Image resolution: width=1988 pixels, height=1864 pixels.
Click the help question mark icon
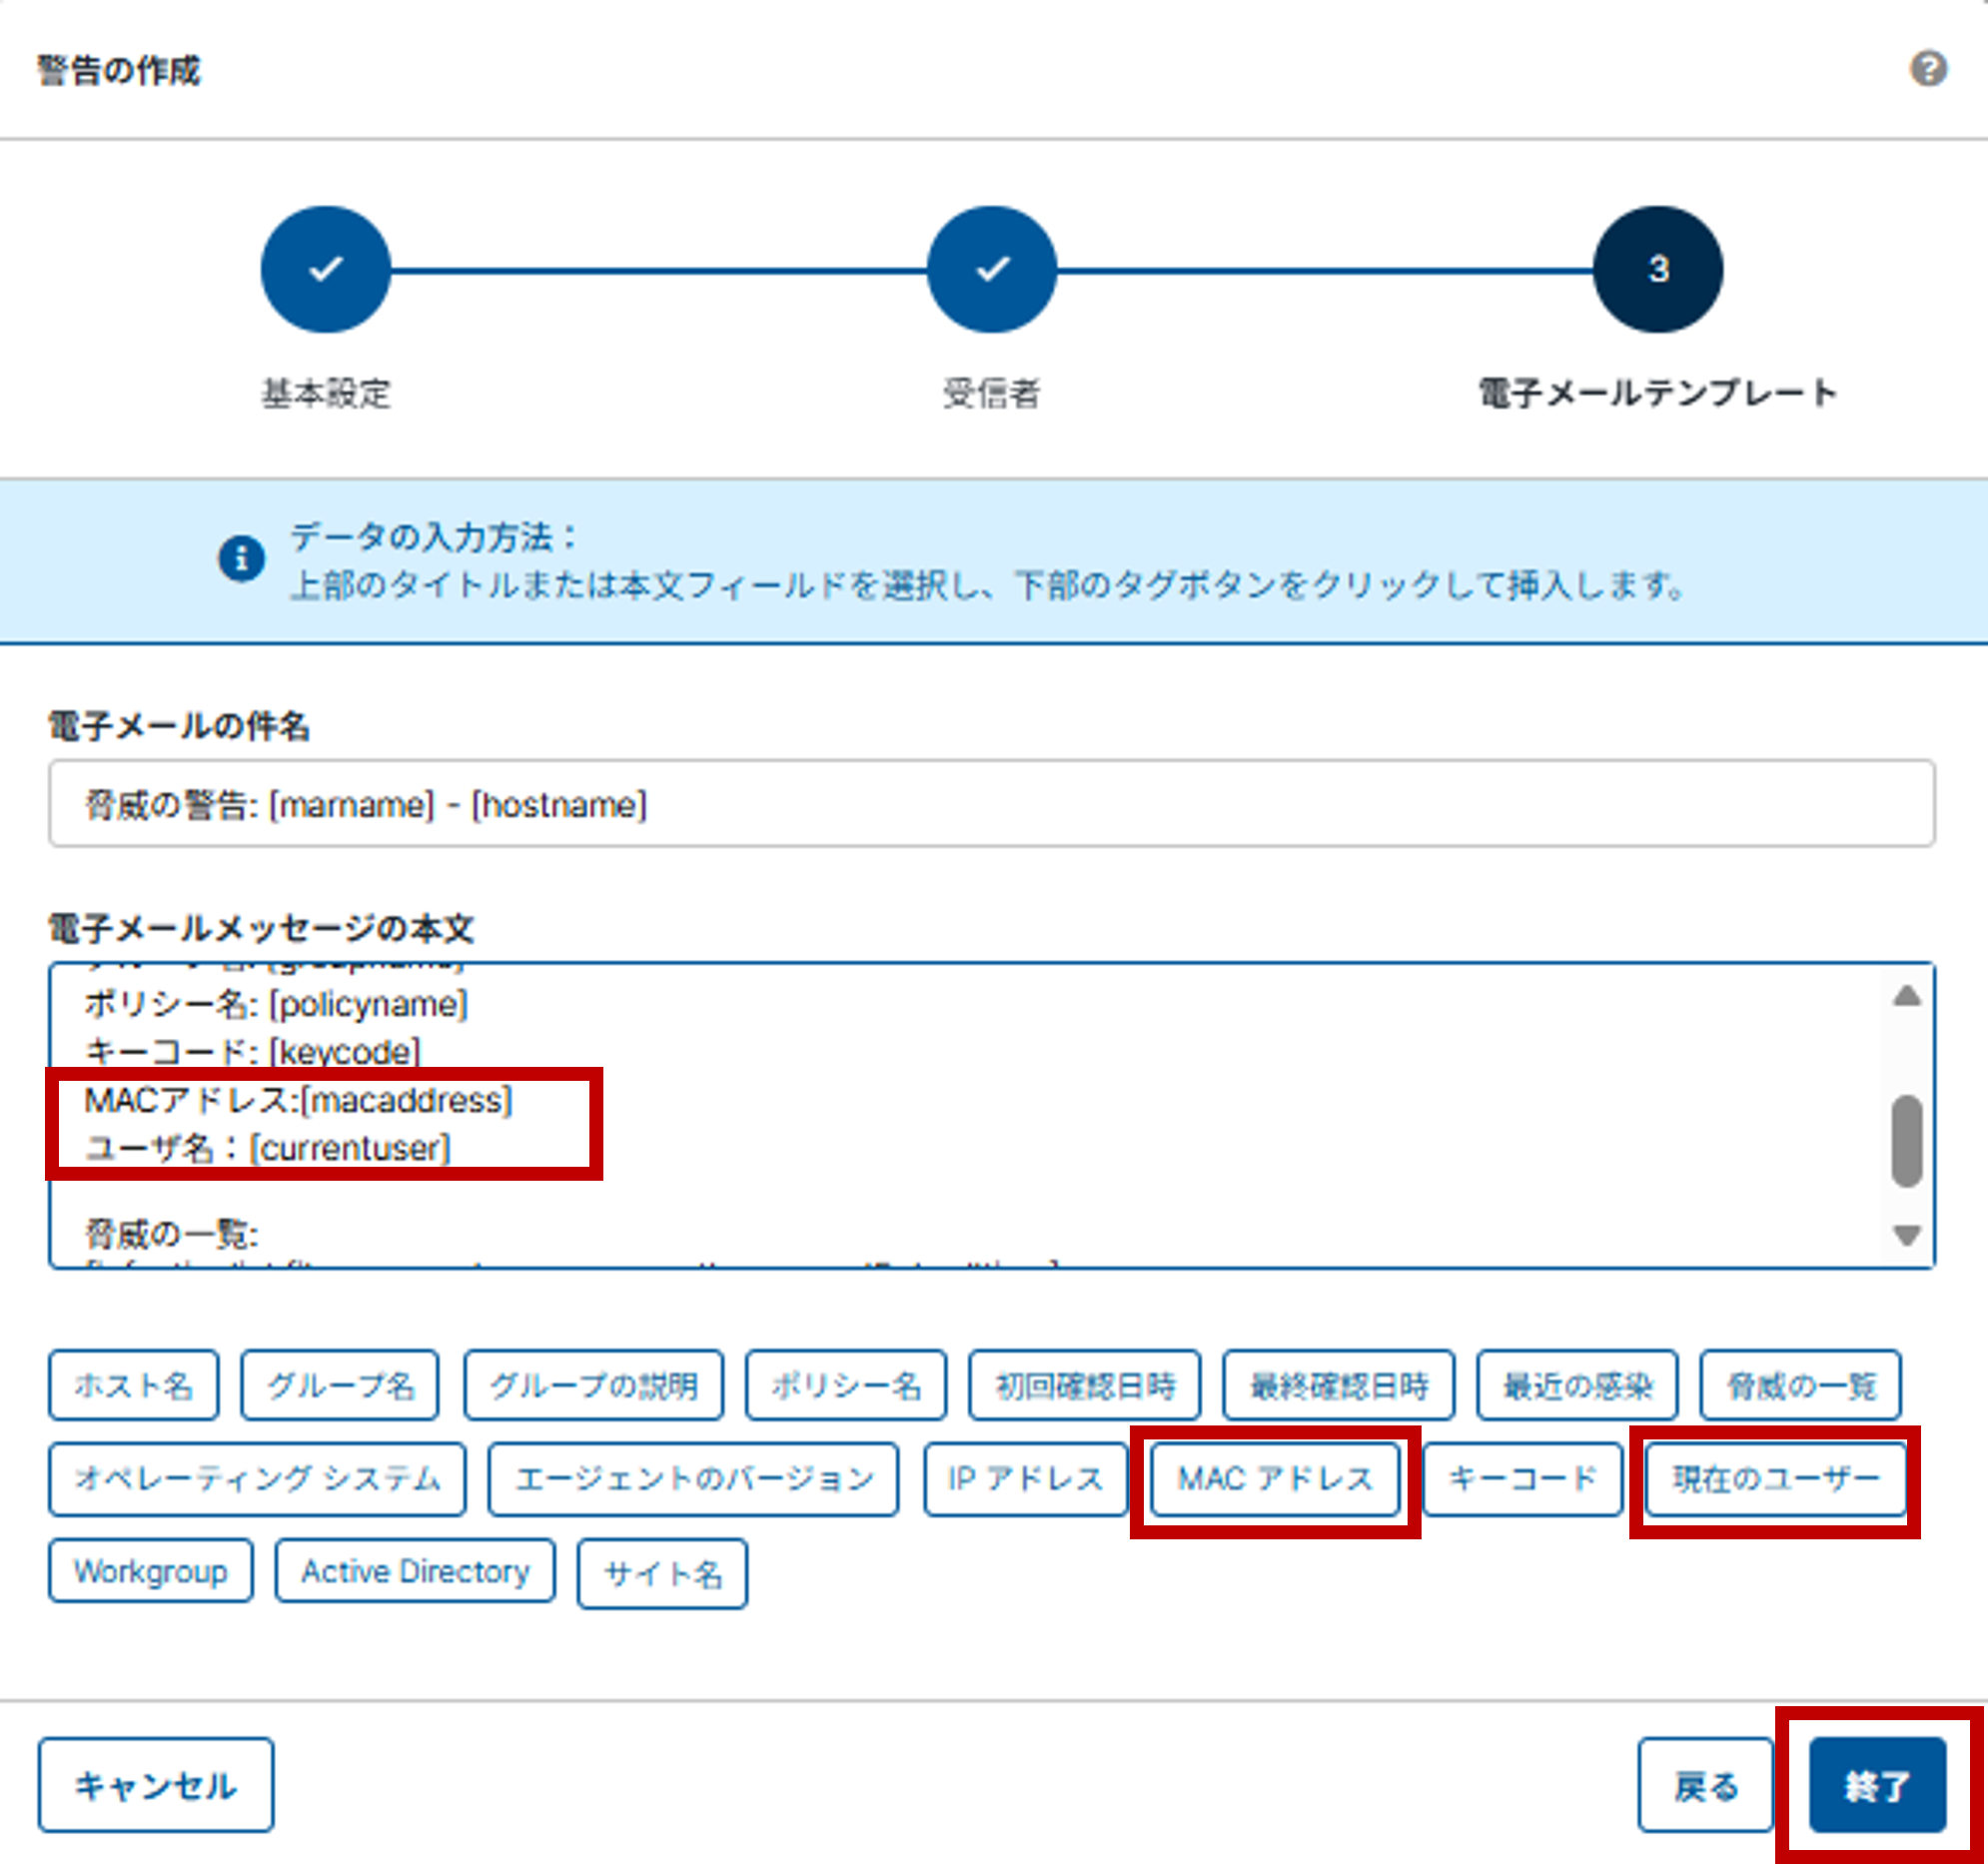click(x=1927, y=70)
